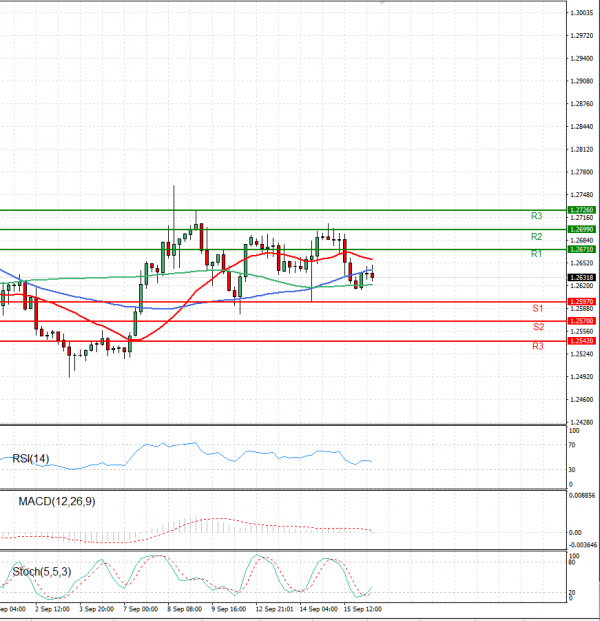Click the RSI(14) indicator label

point(31,459)
